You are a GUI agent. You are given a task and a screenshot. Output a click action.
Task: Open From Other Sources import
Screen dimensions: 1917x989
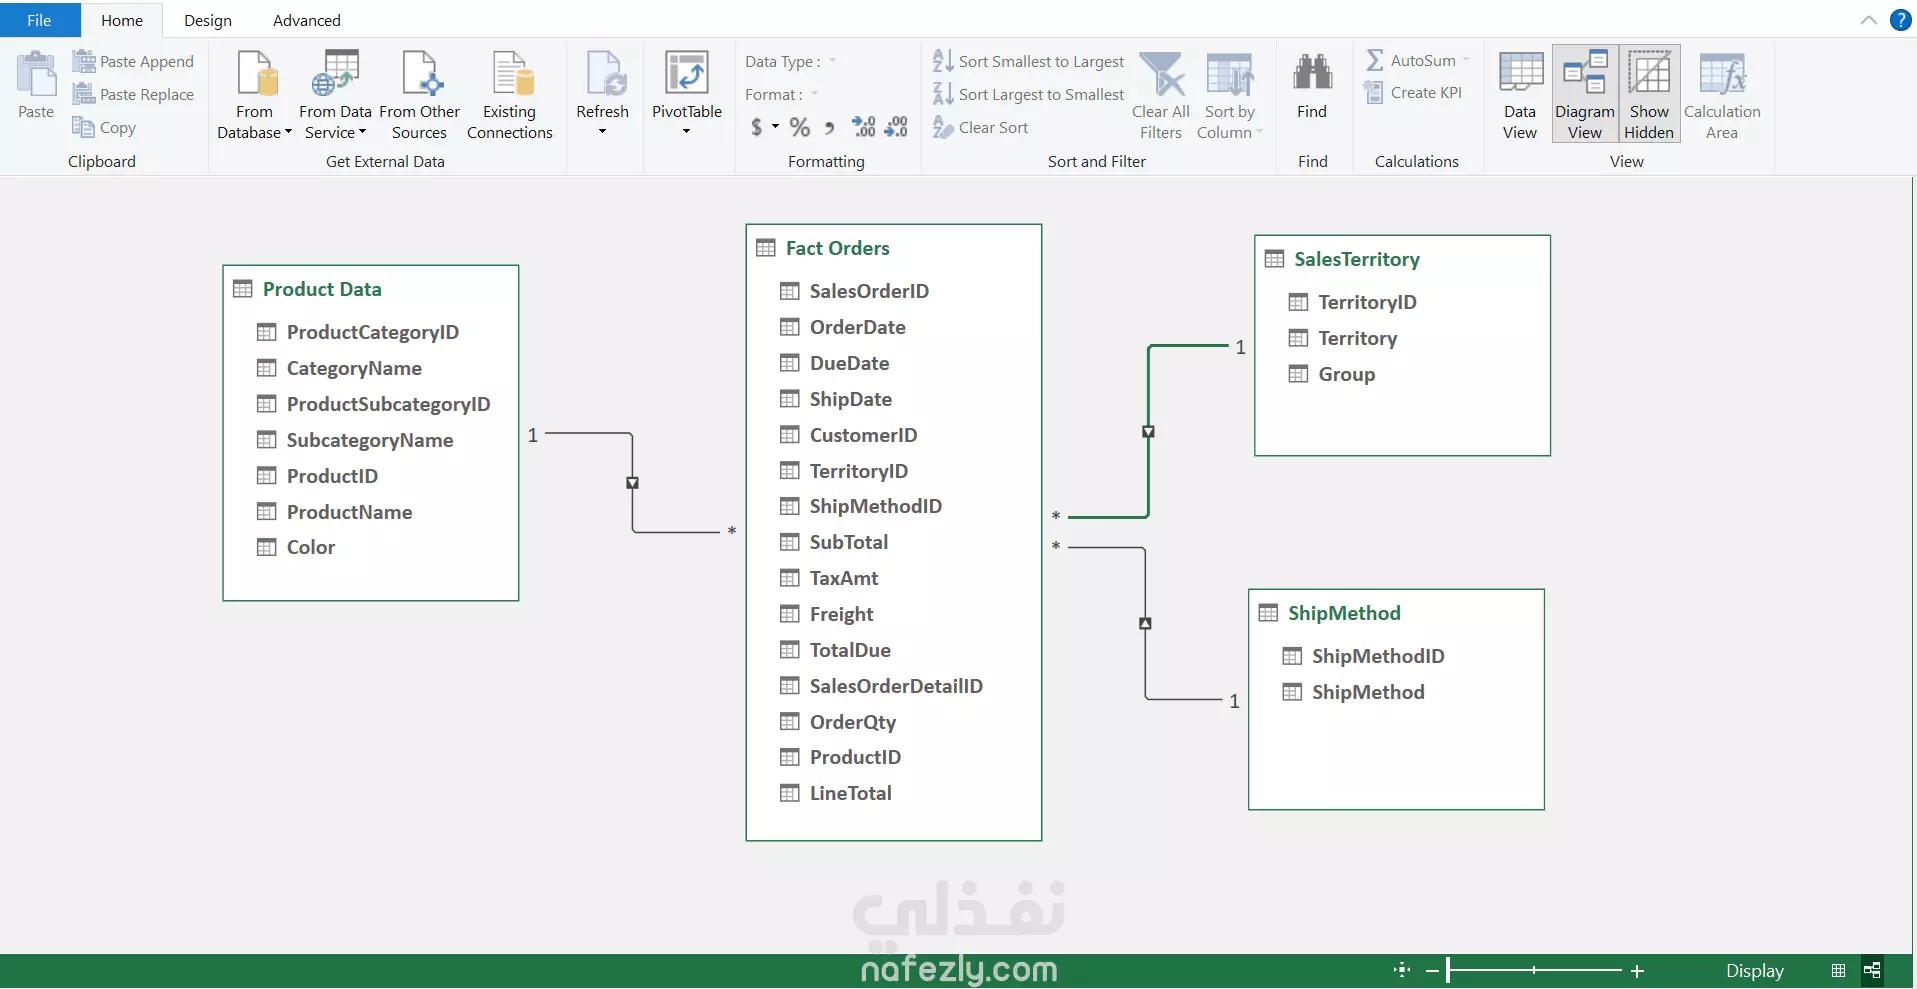coord(419,95)
